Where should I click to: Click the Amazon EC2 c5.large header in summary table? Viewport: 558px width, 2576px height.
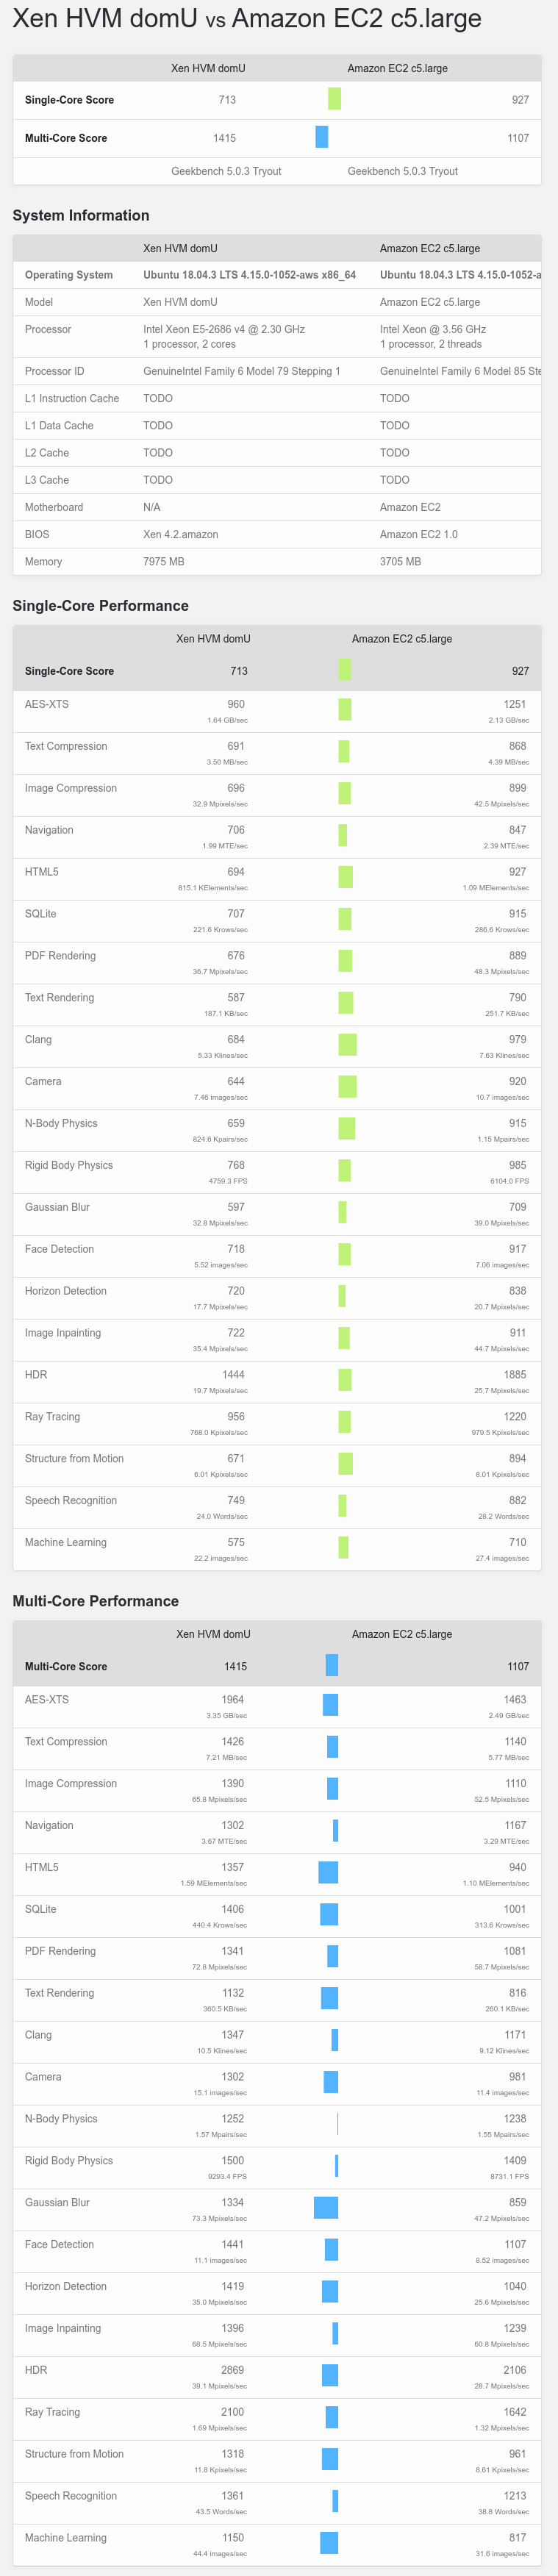[397, 68]
